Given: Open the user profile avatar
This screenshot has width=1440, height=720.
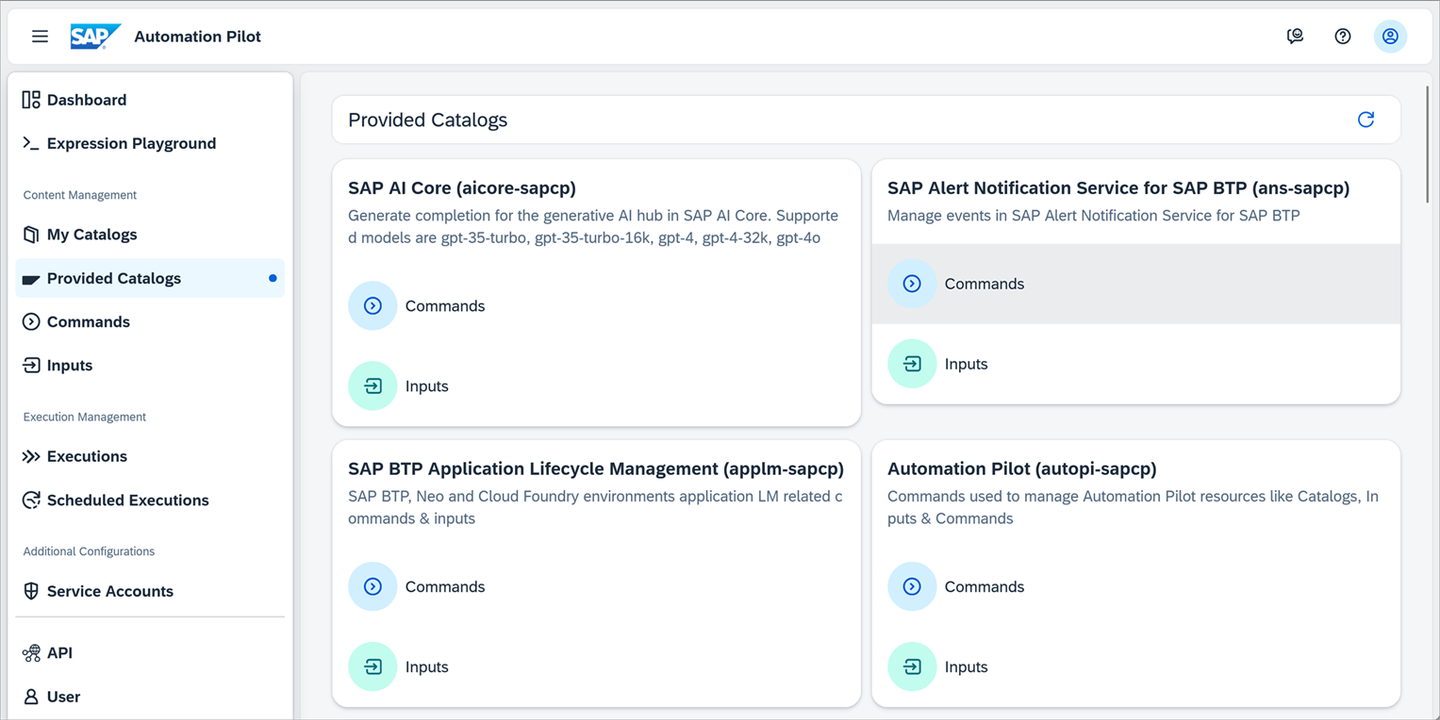Looking at the screenshot, I should point(1390,36).
